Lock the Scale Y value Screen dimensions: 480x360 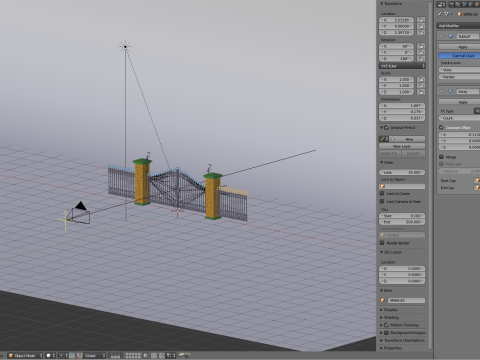(x=421, y=86)
